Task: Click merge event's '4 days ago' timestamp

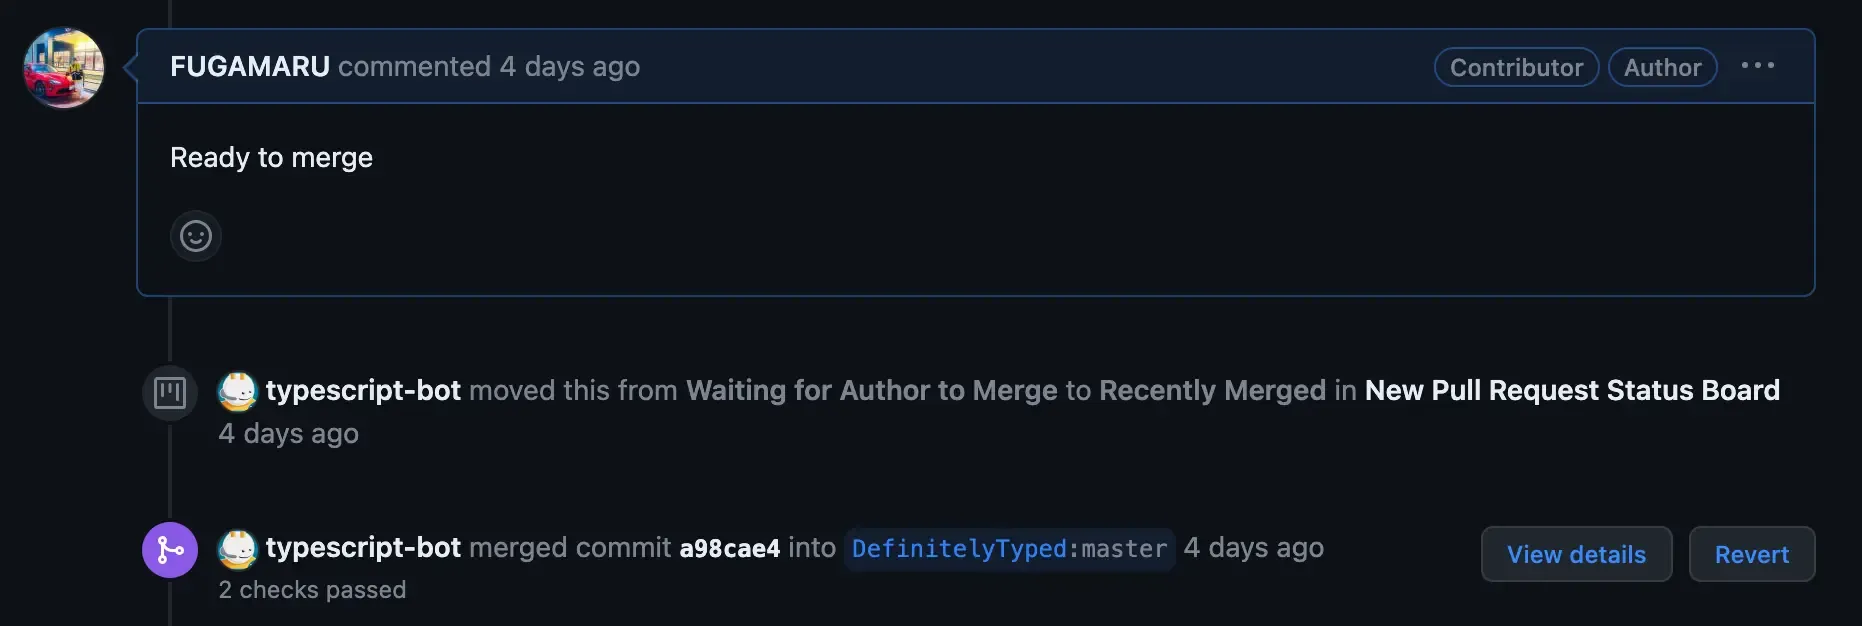Action: point(1254,548)
